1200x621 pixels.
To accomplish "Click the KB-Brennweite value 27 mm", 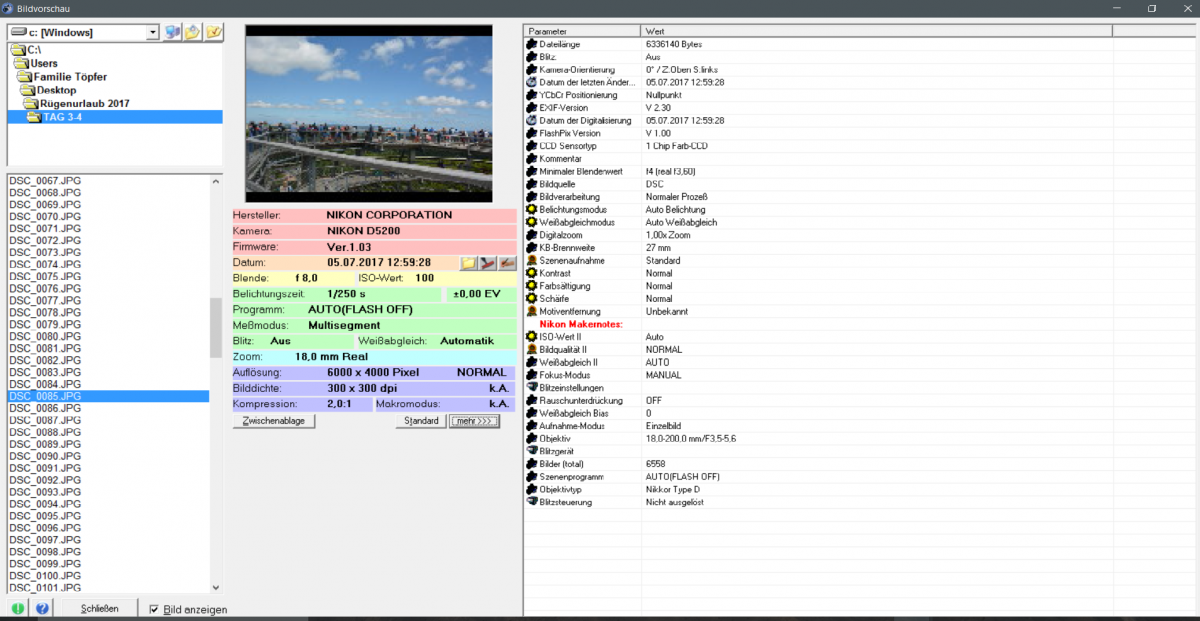I will pos(658,247).
